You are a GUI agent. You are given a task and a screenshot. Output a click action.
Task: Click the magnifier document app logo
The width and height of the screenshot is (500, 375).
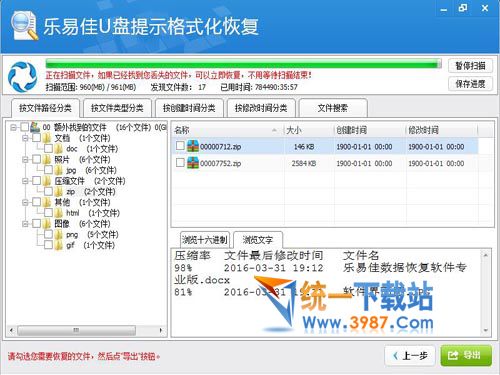pos(23,25)
